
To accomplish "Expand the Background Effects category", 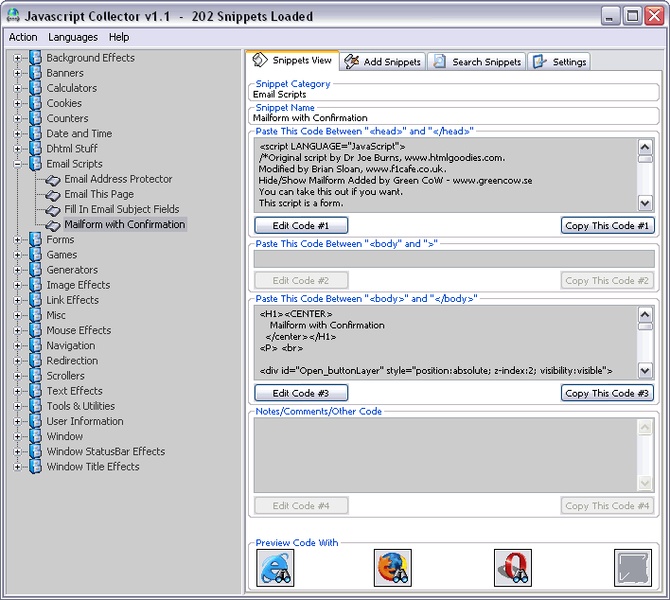I will [x=17, y=58].
